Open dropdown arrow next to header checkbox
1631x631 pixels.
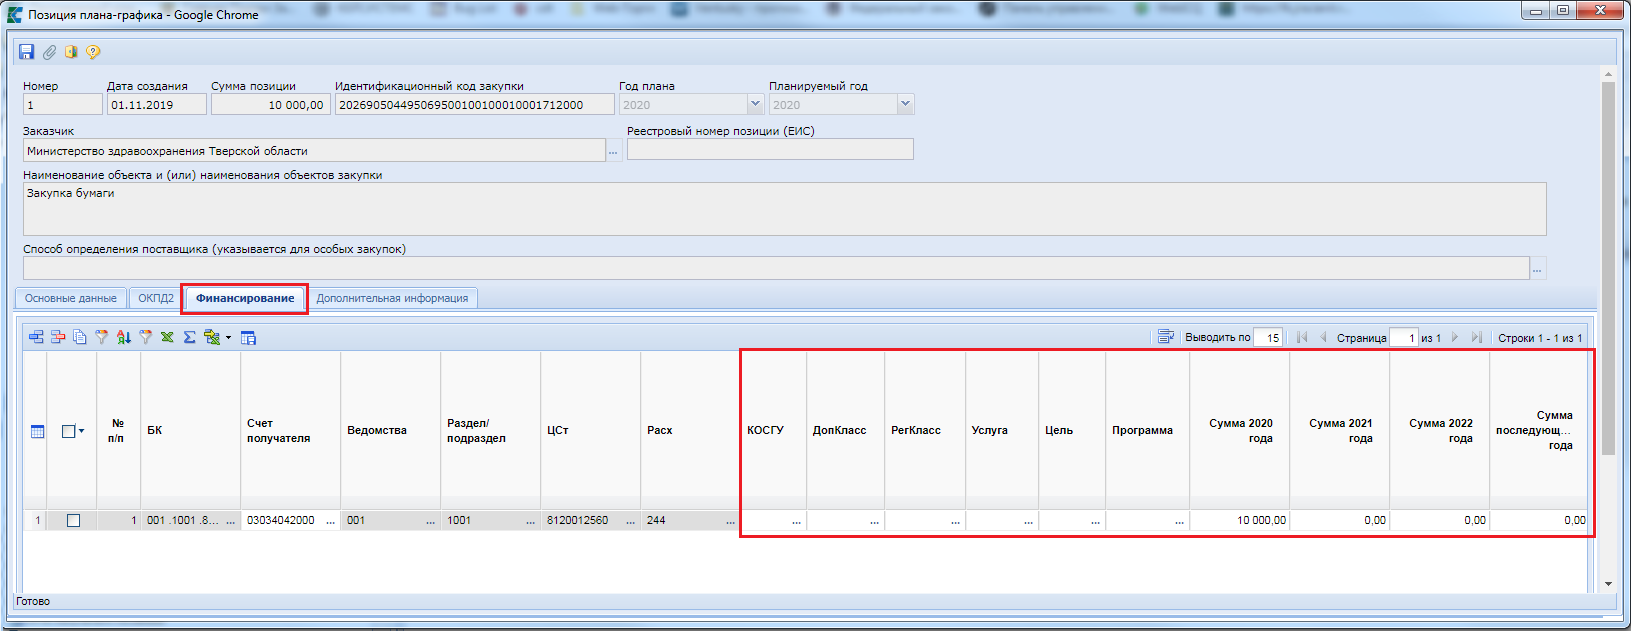click(x=82, y=431)
